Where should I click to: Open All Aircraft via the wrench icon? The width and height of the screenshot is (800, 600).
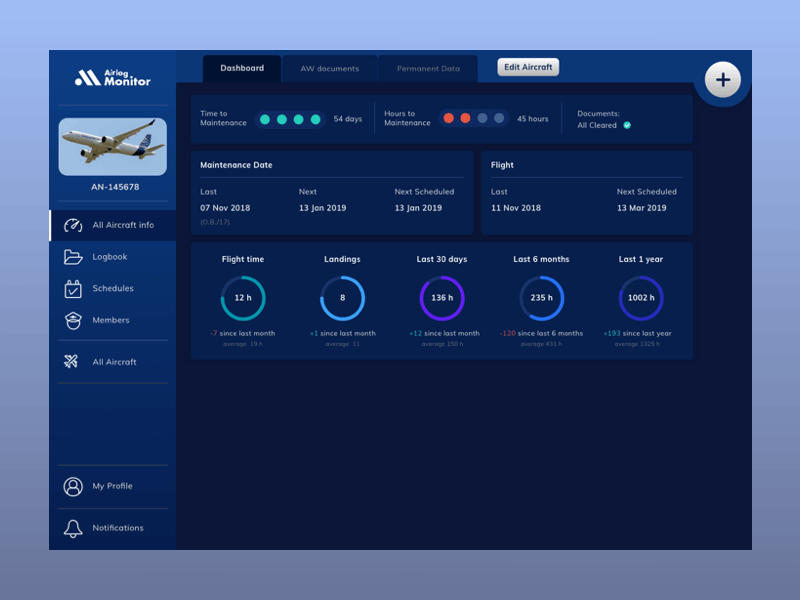71,362
